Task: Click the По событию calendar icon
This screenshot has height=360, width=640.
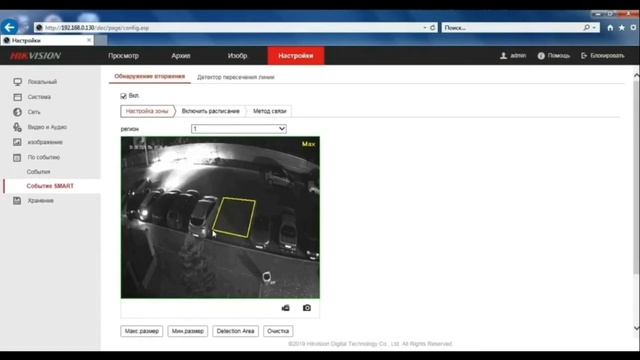Action: pyautogui.click(x=17, y=157)
